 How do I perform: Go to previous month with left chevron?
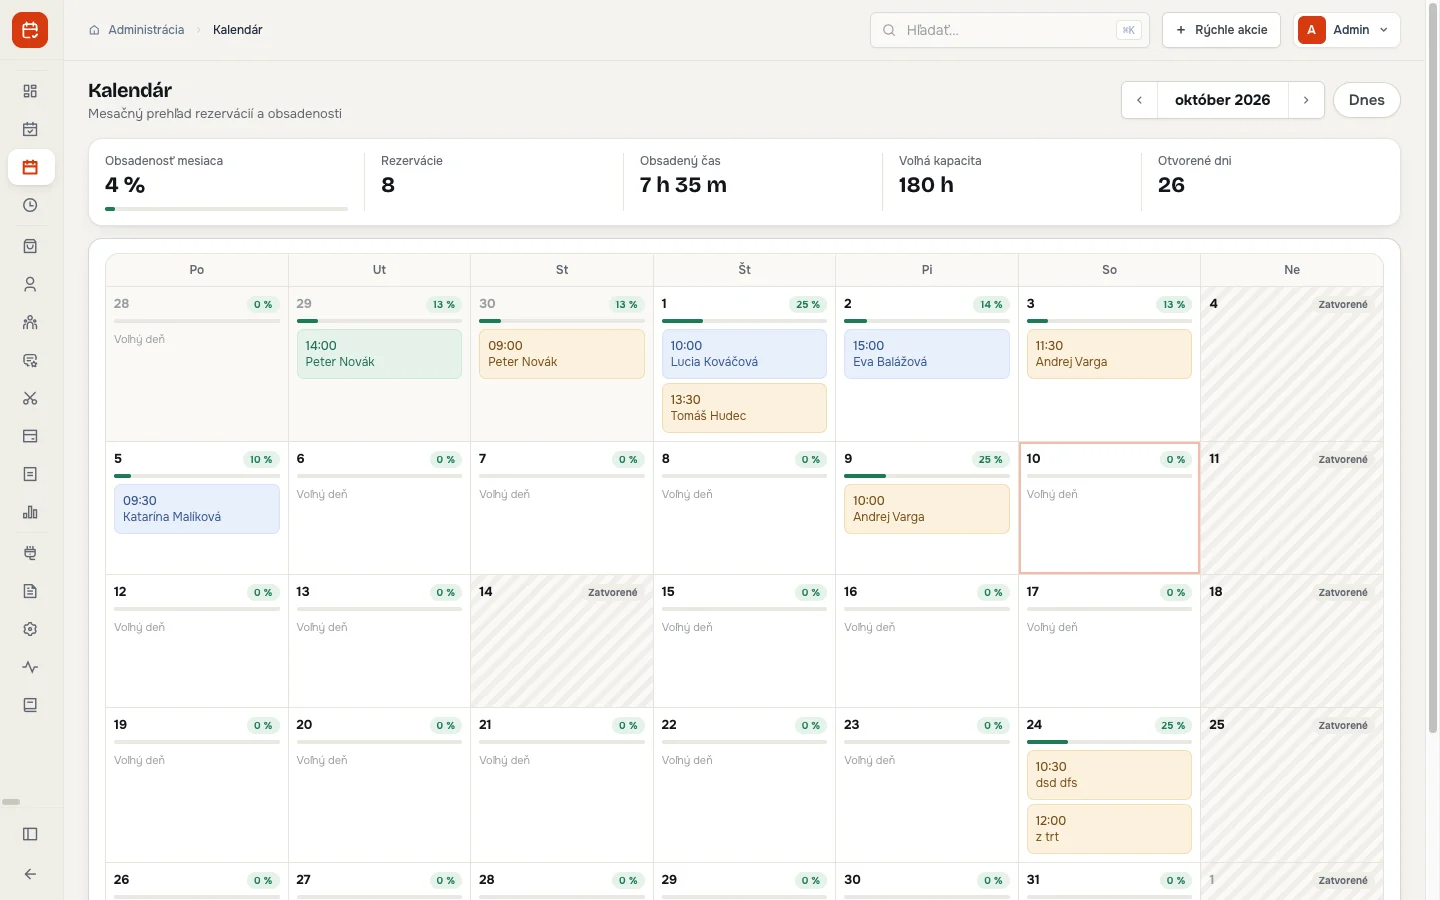pyautogui.click(x=1139, y=100)
